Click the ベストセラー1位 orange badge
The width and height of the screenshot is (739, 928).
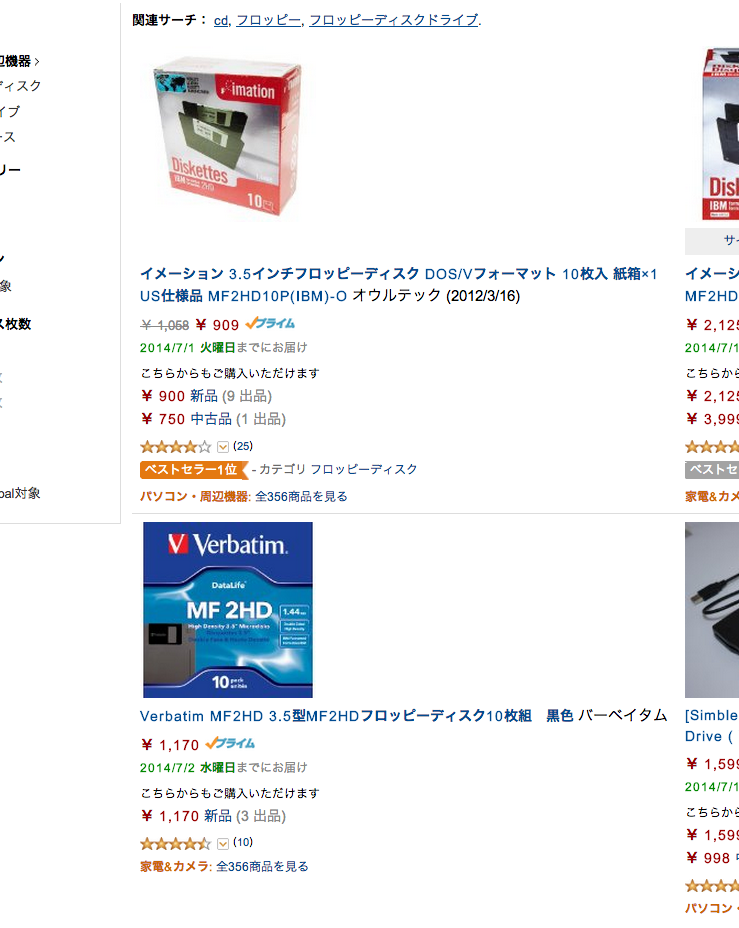click(x=193, y=469)
